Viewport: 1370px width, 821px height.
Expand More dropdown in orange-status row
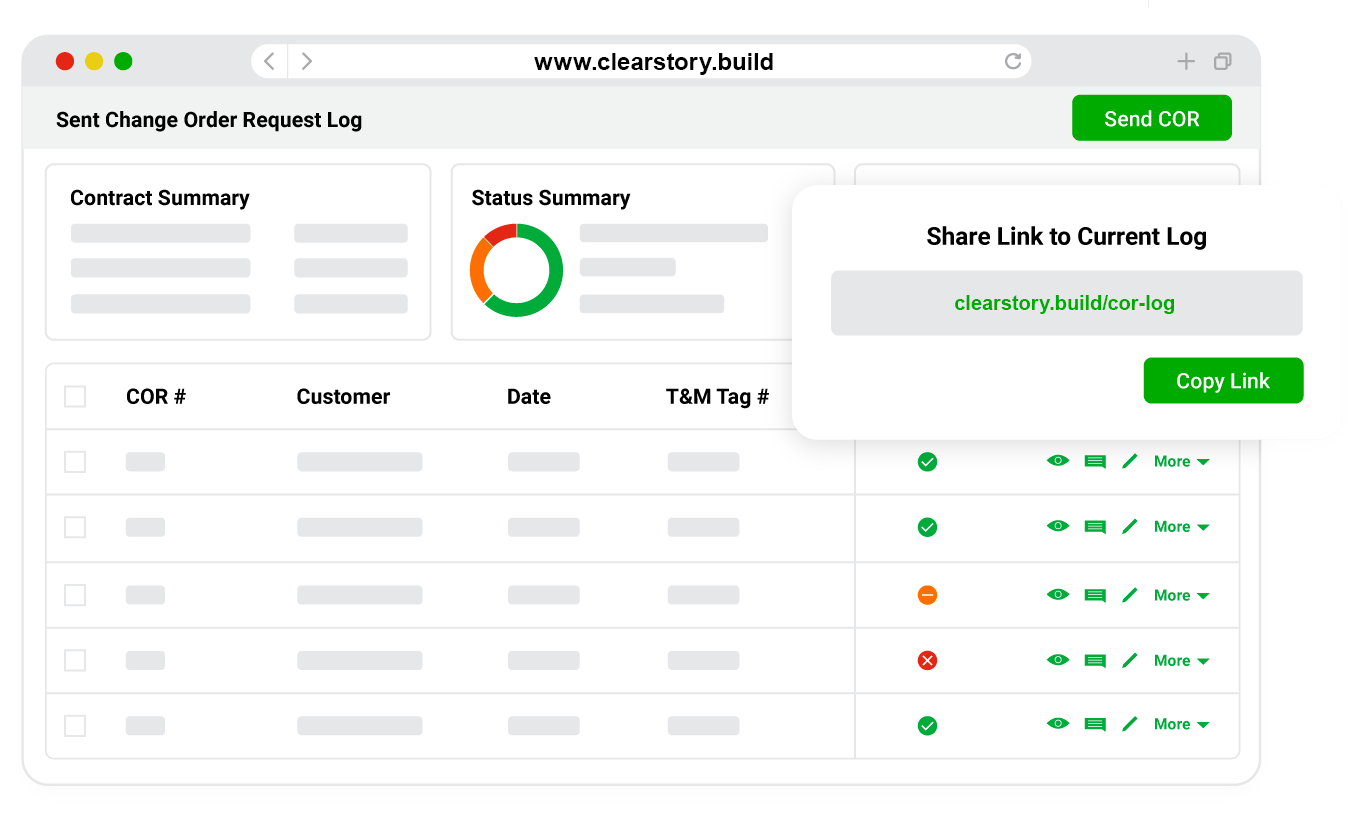(x=1181, y=595)
